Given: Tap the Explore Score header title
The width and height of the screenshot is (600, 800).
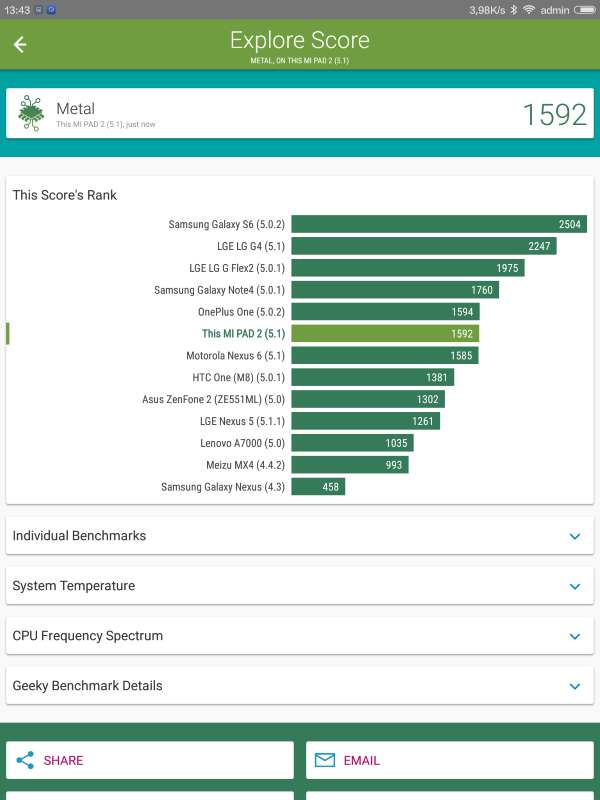Looking at the screenshot, I should point(300,40).
